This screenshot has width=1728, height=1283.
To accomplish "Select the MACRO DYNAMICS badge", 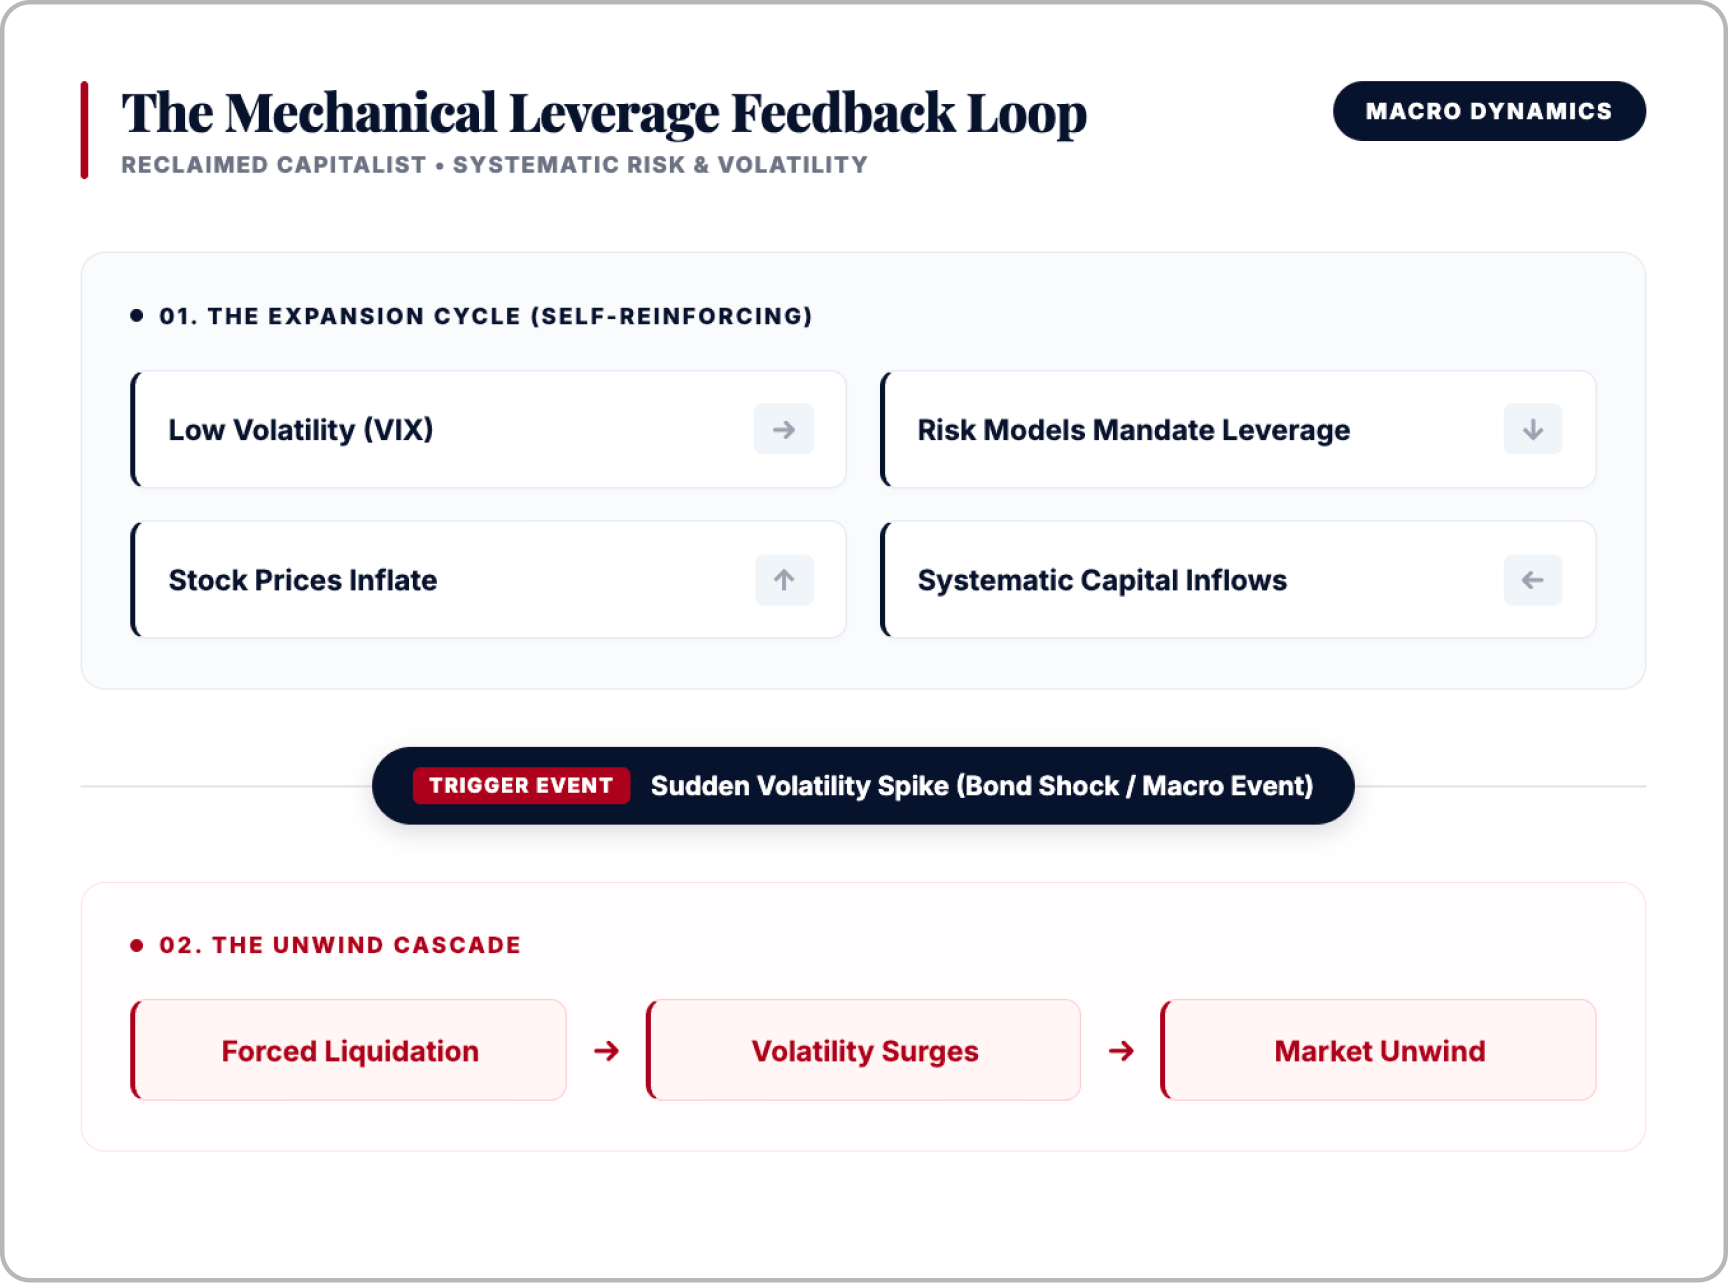I will point(1489,111).
